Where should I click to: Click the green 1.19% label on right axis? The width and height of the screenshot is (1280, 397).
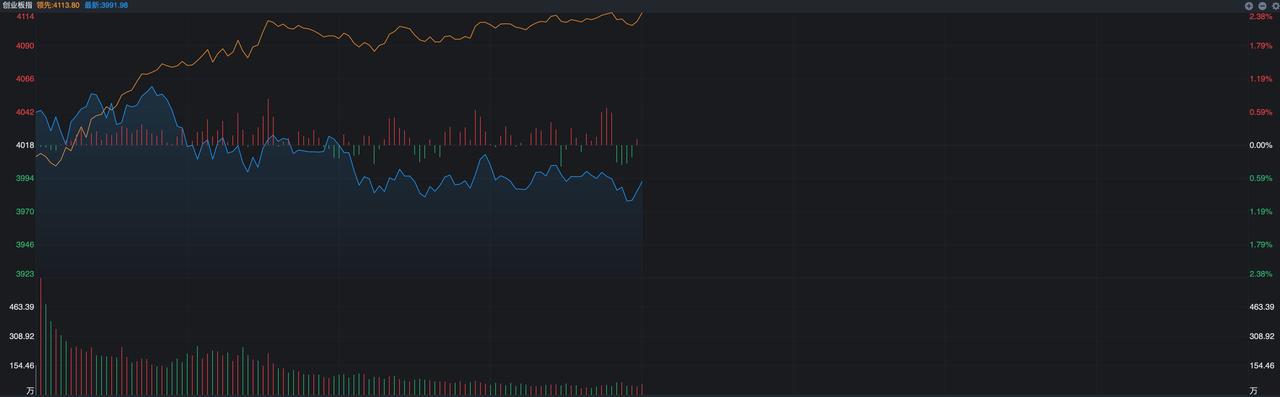(x=1260, y=212)
